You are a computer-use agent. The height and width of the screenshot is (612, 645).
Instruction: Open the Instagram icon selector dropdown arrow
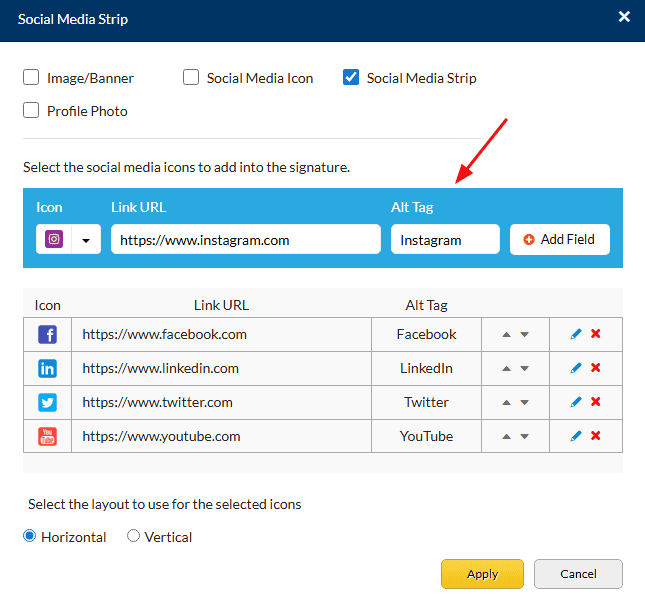(86, 240)
